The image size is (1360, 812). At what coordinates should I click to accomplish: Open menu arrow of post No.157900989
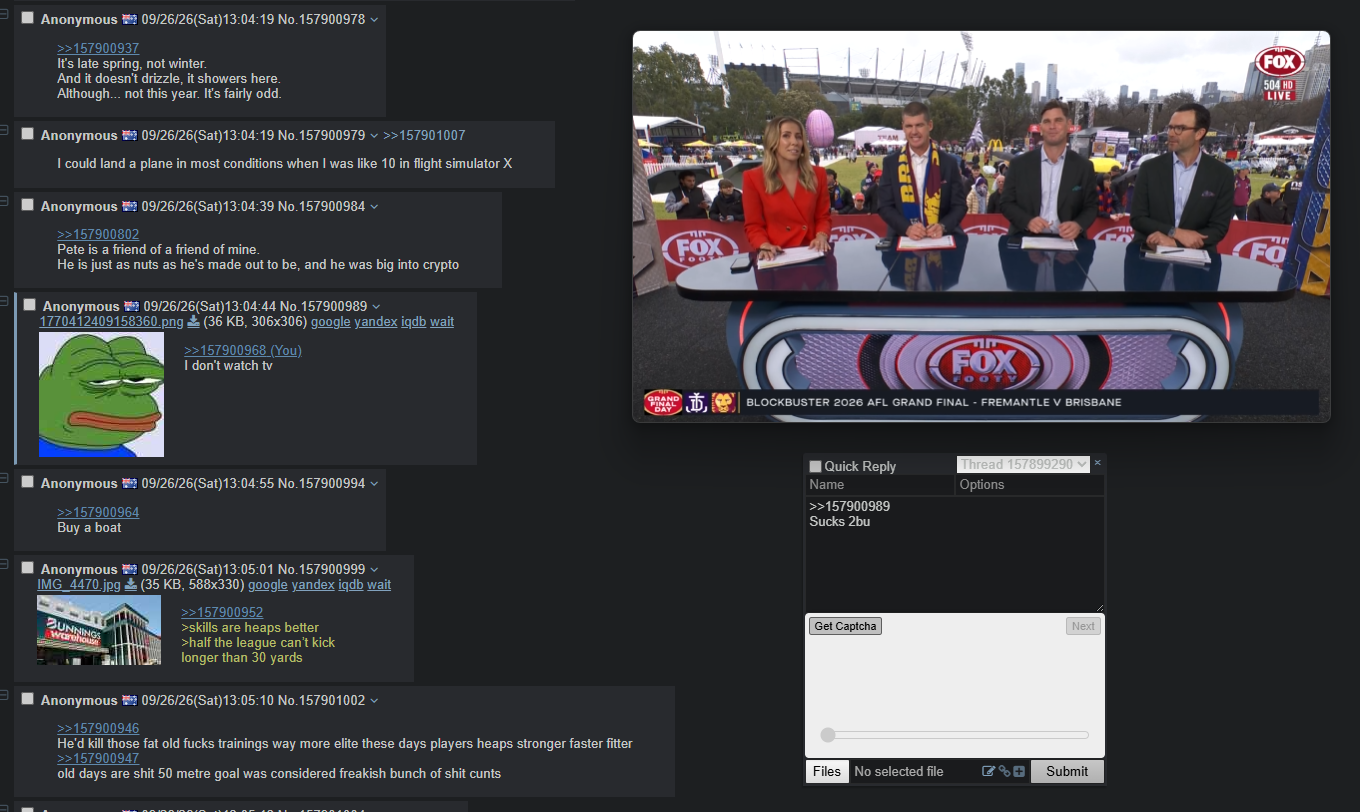pyautogui.click(x=376, y=306)
